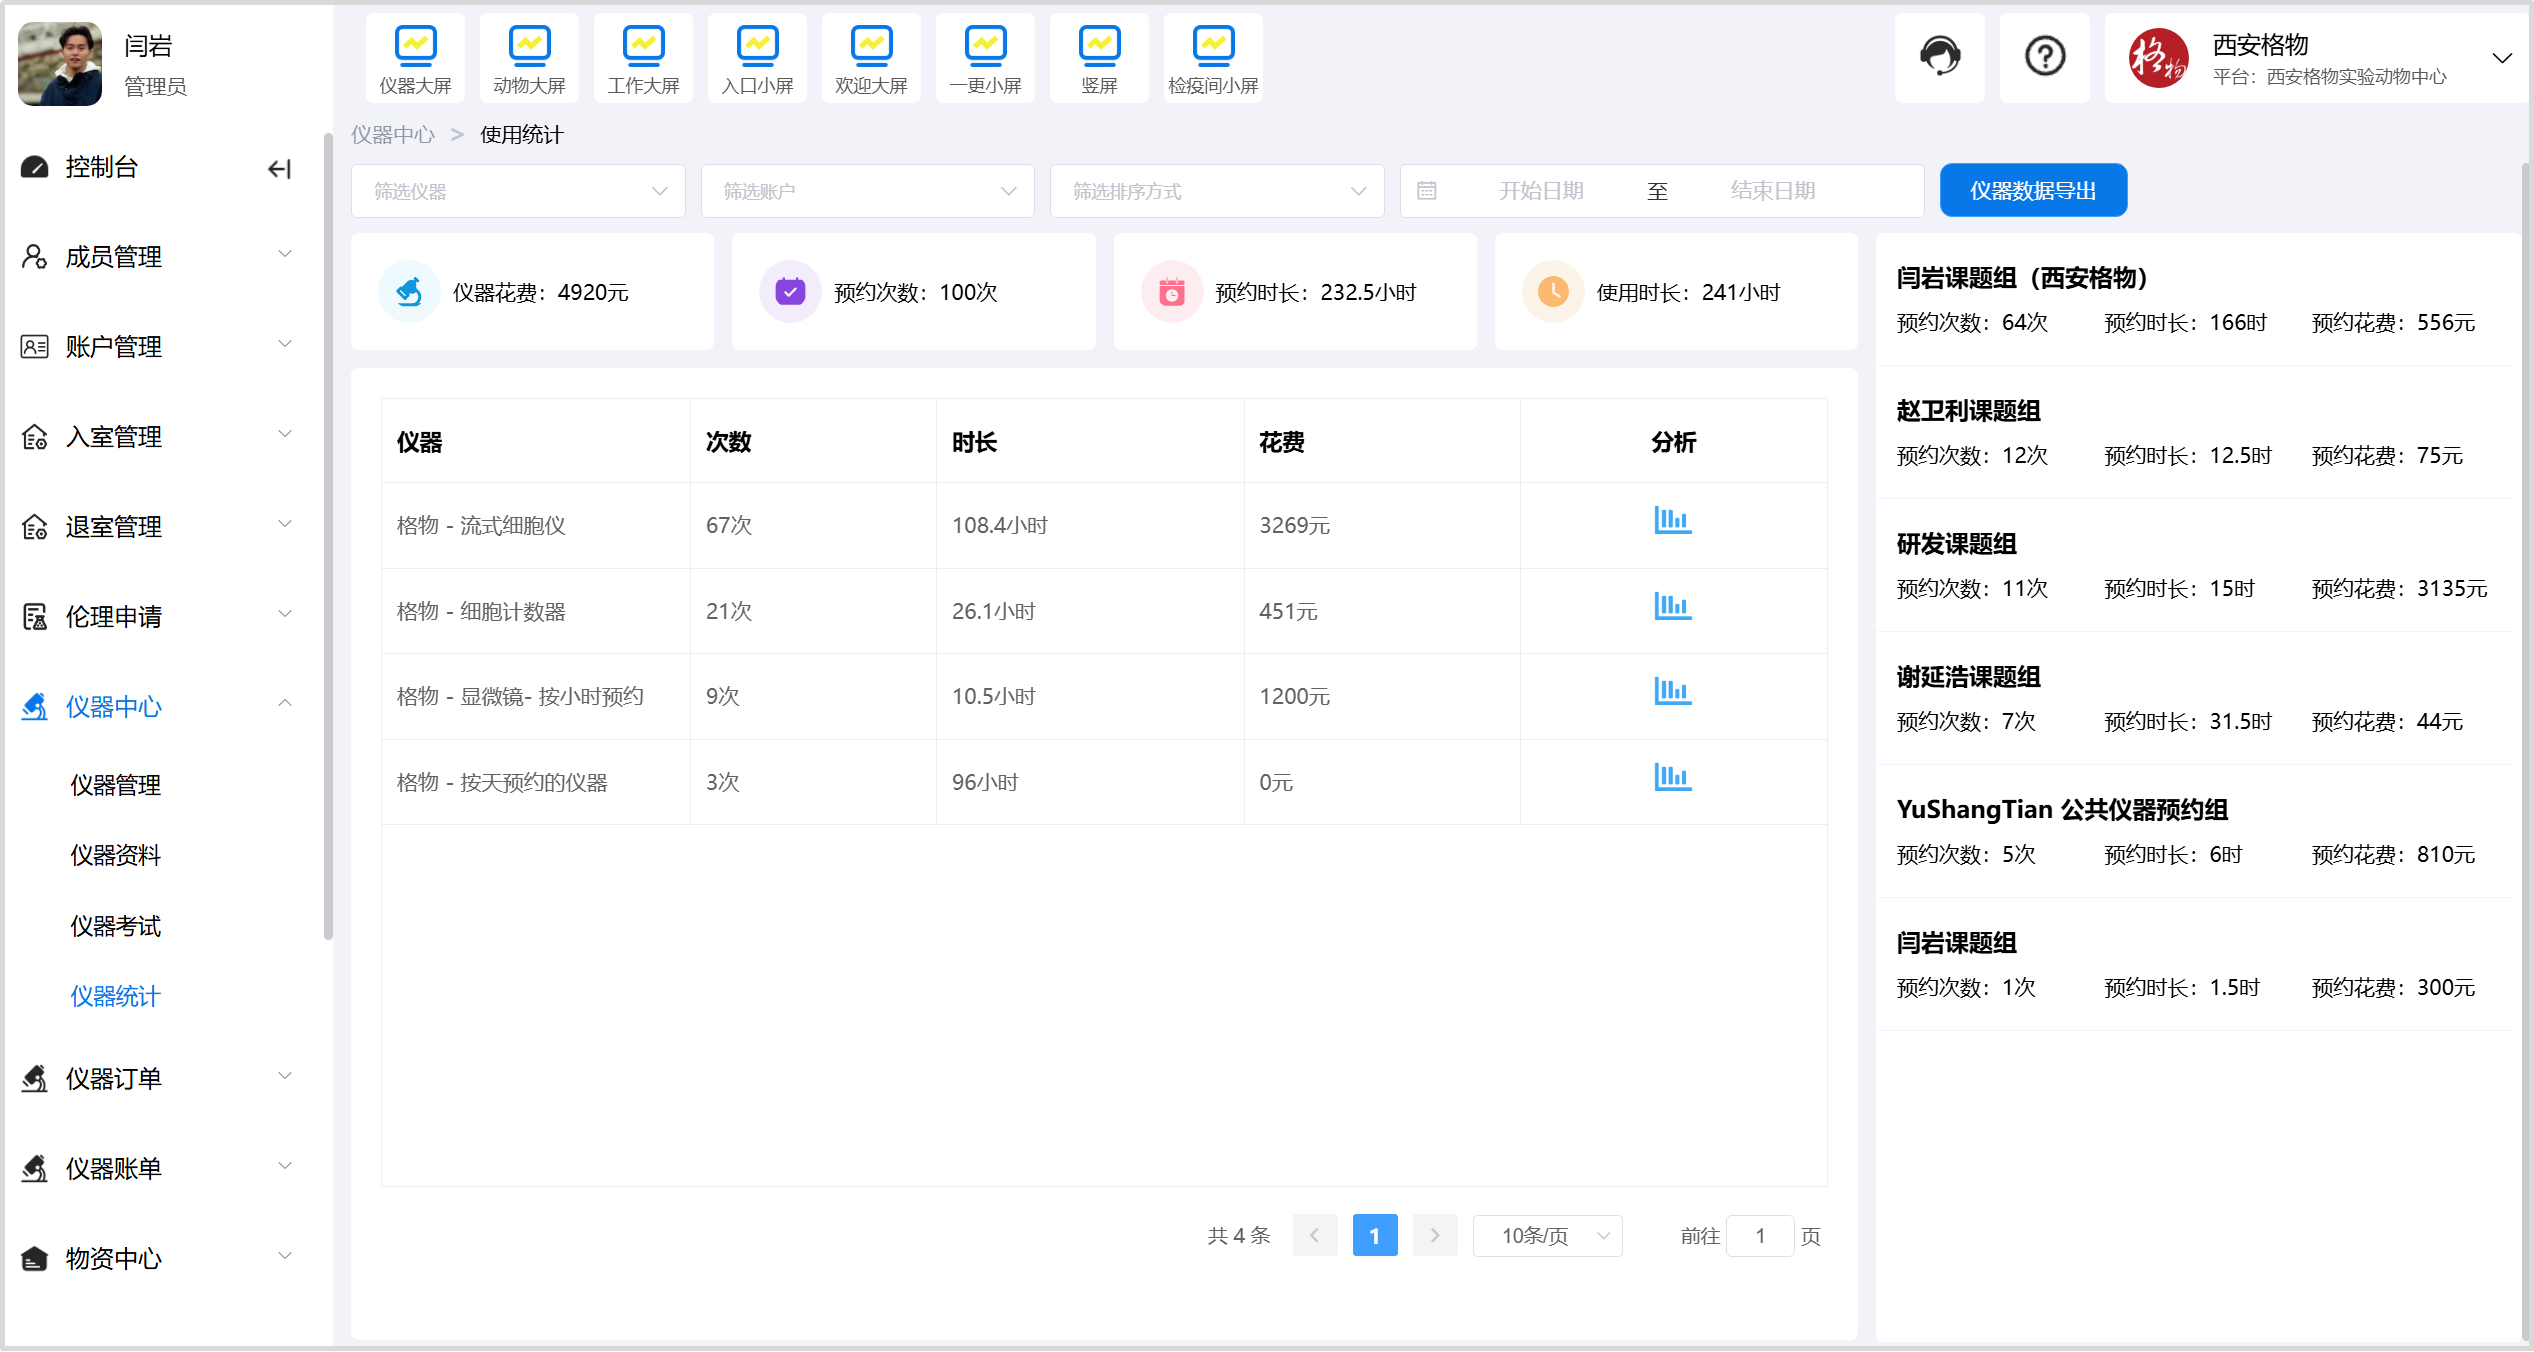The height and width of the screenshot is (1352, 2534).
Task: Open analysis chart for 流式细胞仪
Action: pyautogui.click(x=1672, y=521)
